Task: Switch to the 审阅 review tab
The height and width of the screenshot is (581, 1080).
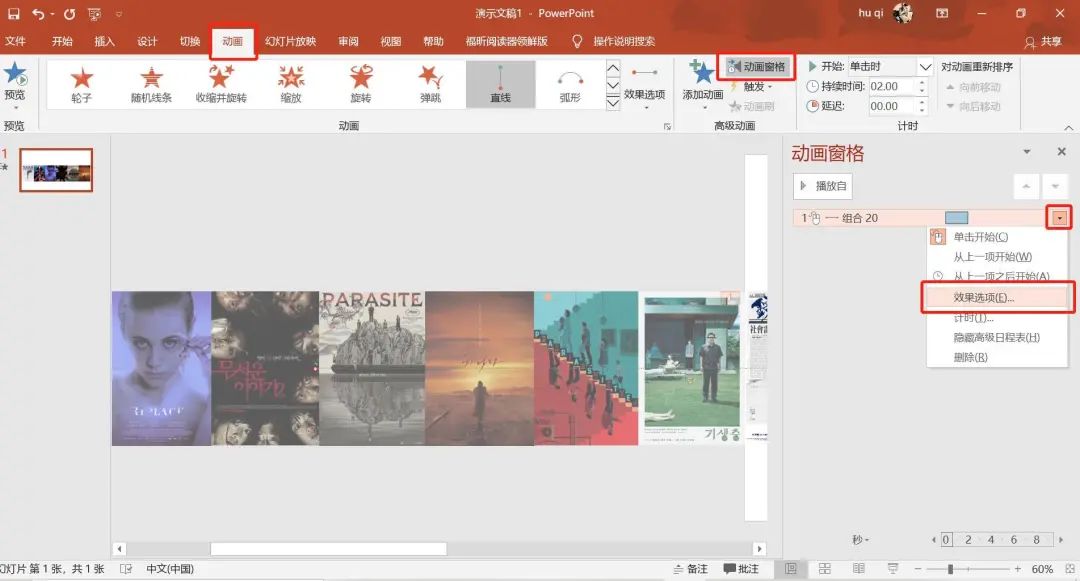Action: click(348, 41)
